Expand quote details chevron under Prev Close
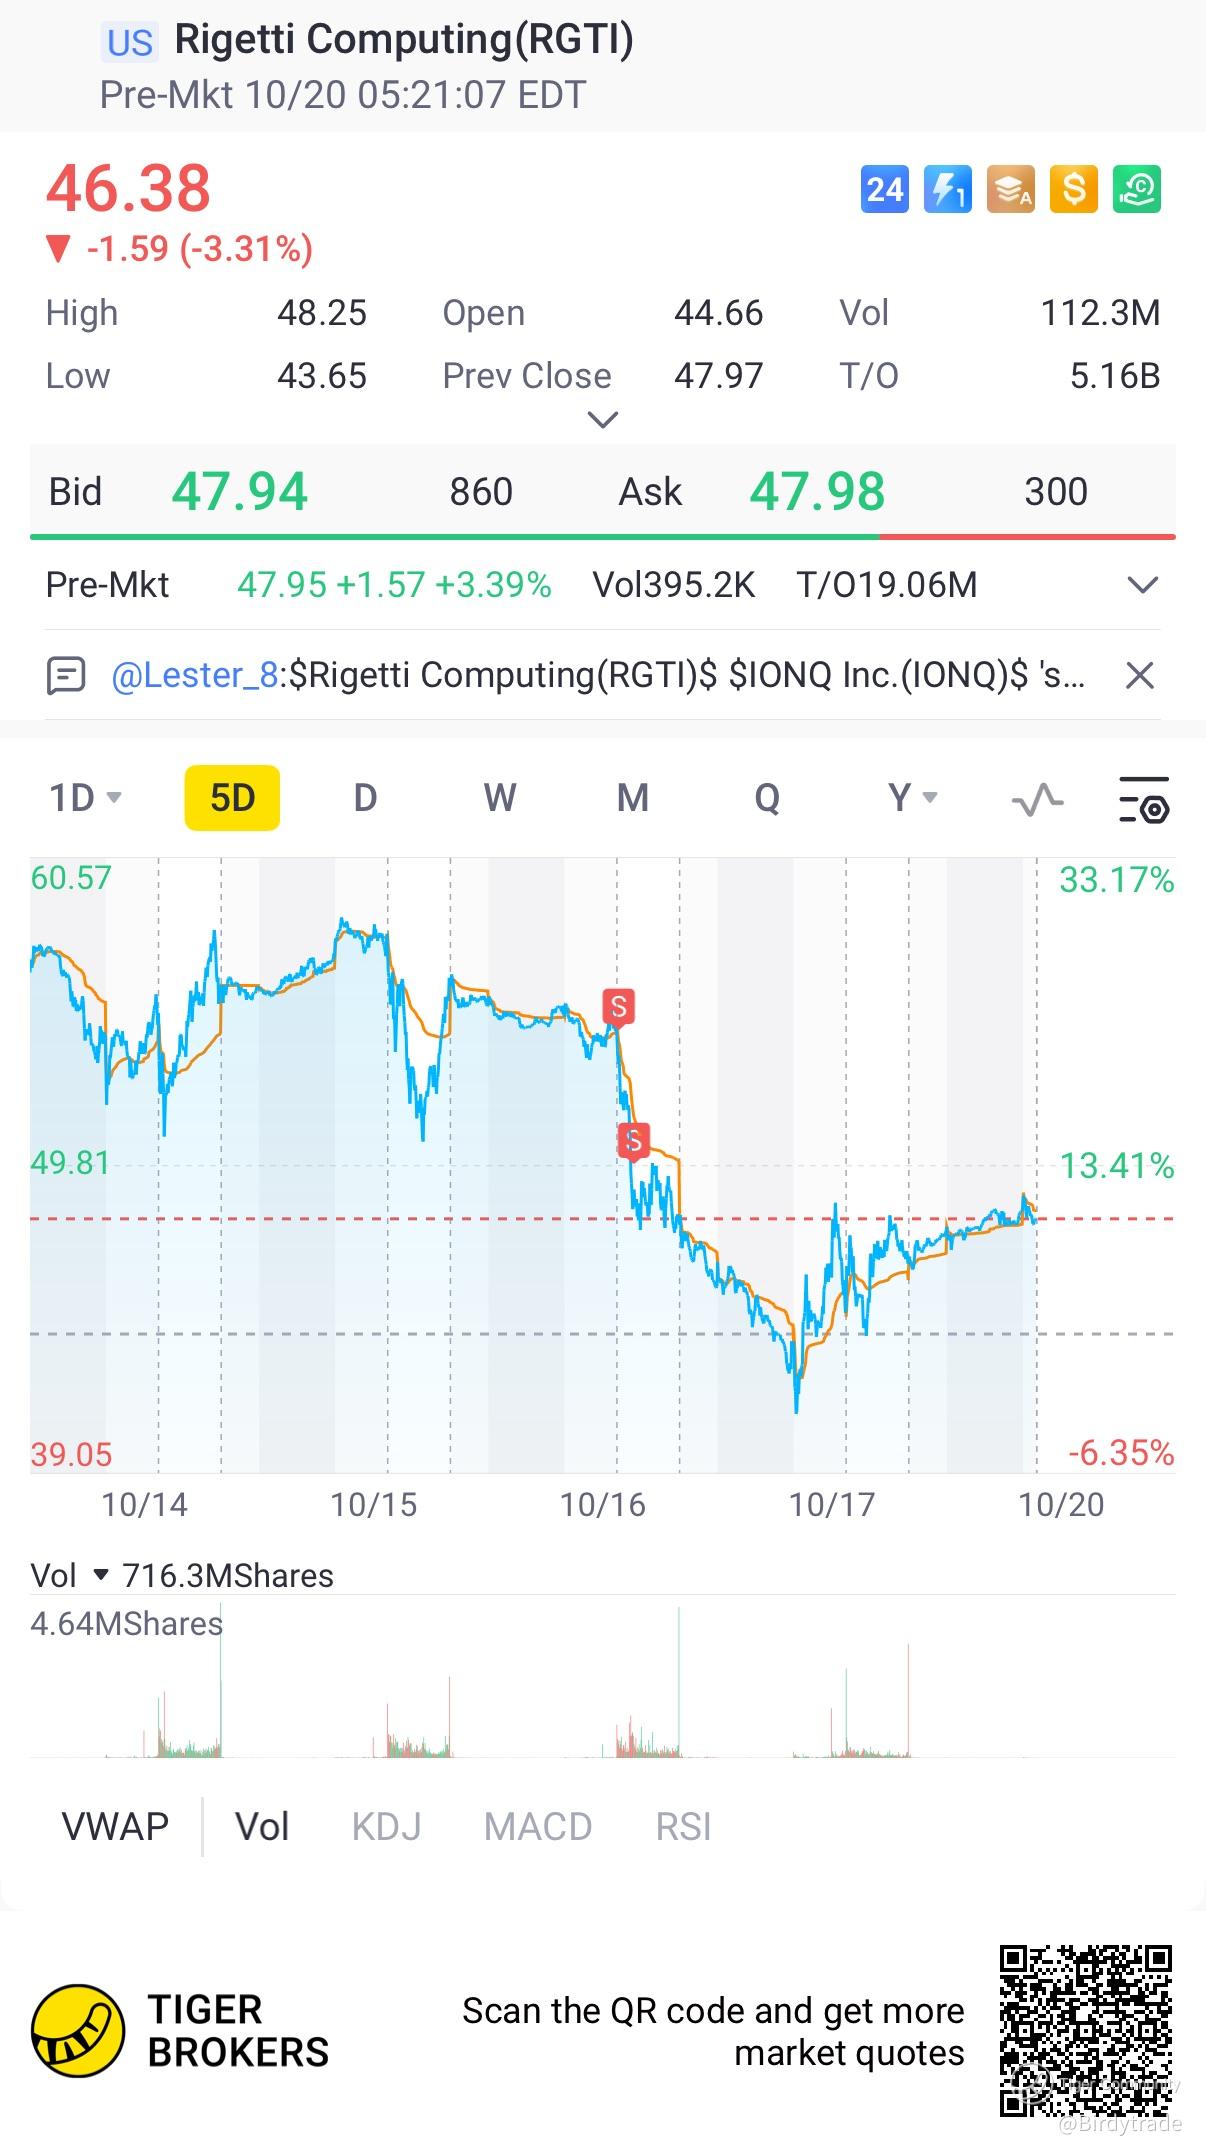The width and height of the screenshot is (1206, 2151). tap(602, 419)
